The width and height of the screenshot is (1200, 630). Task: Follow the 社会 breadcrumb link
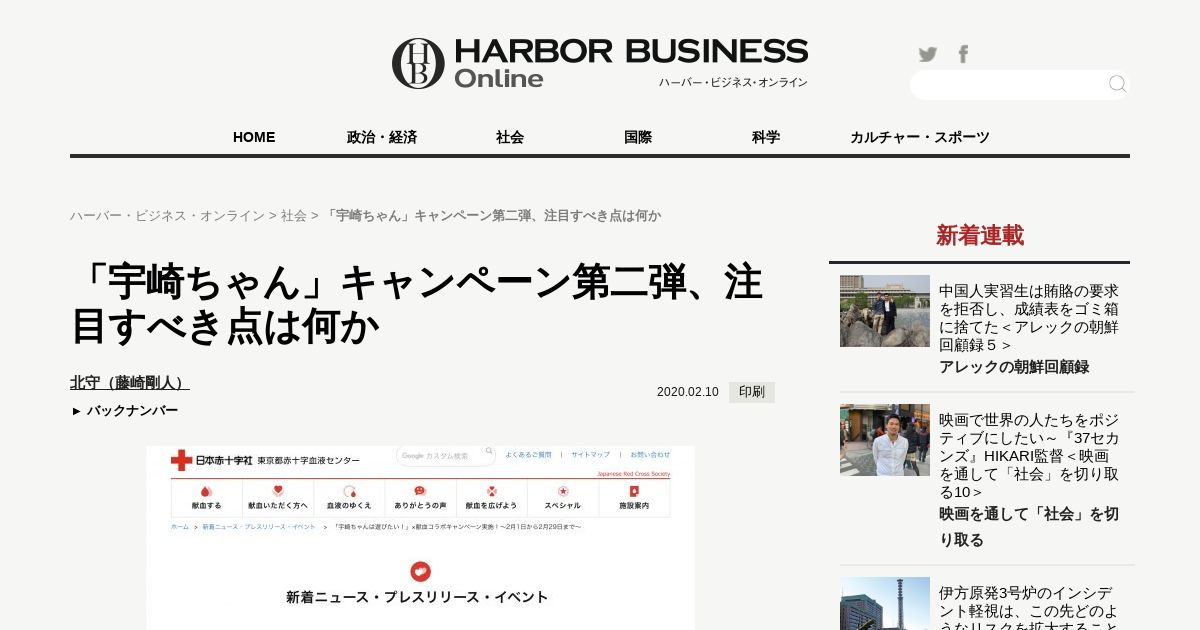294,215
